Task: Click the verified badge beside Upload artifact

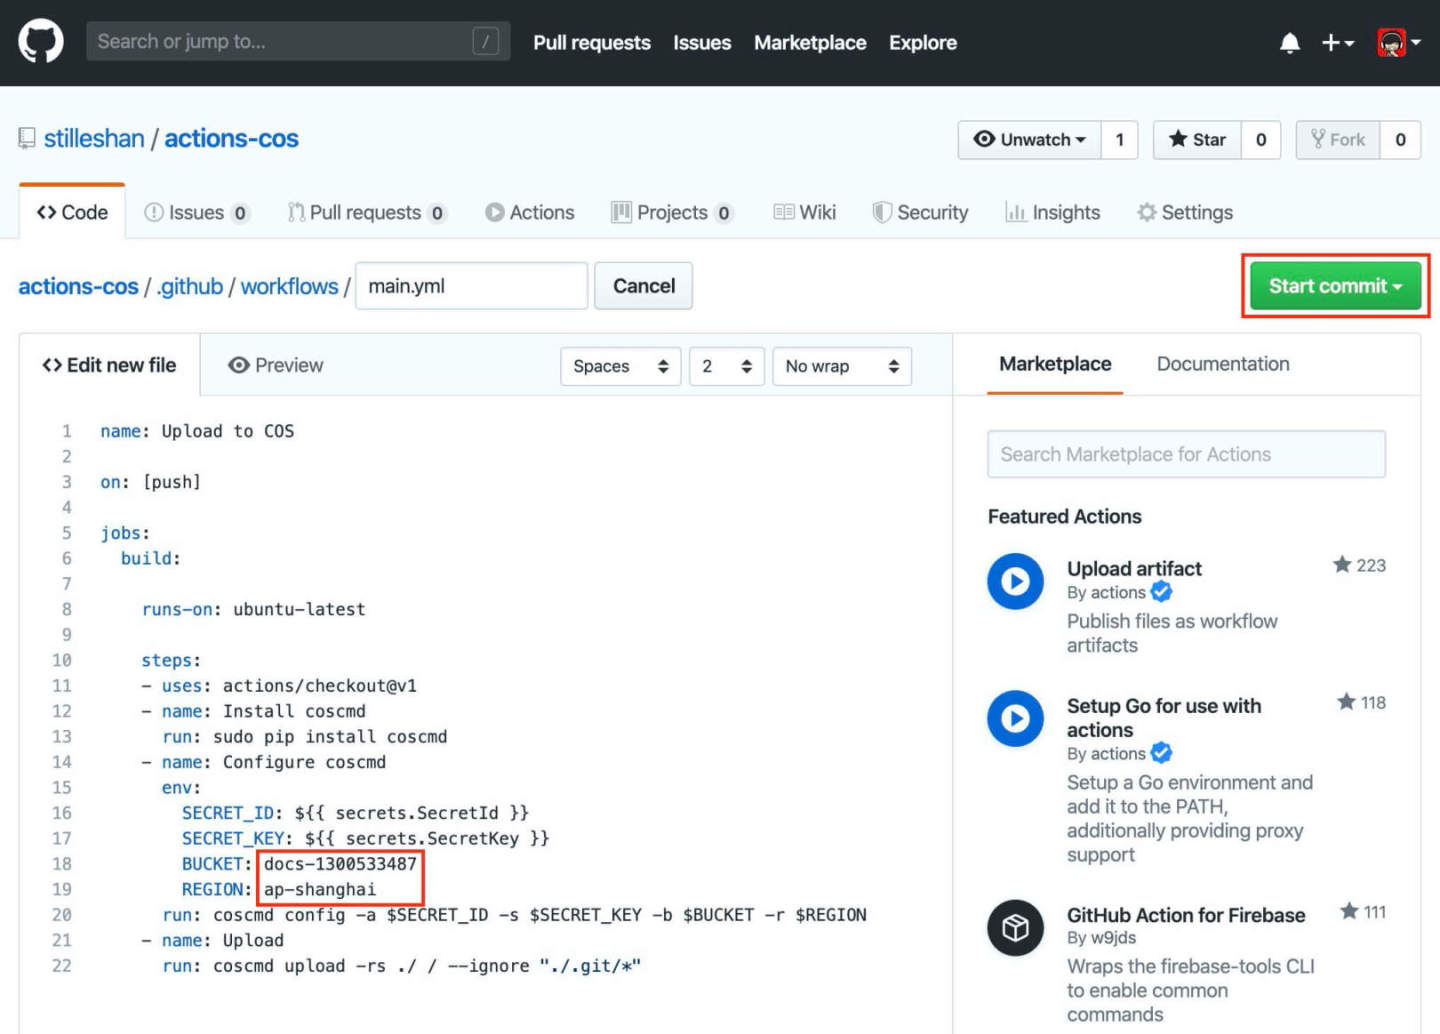Action: (x=1161, y=592)
